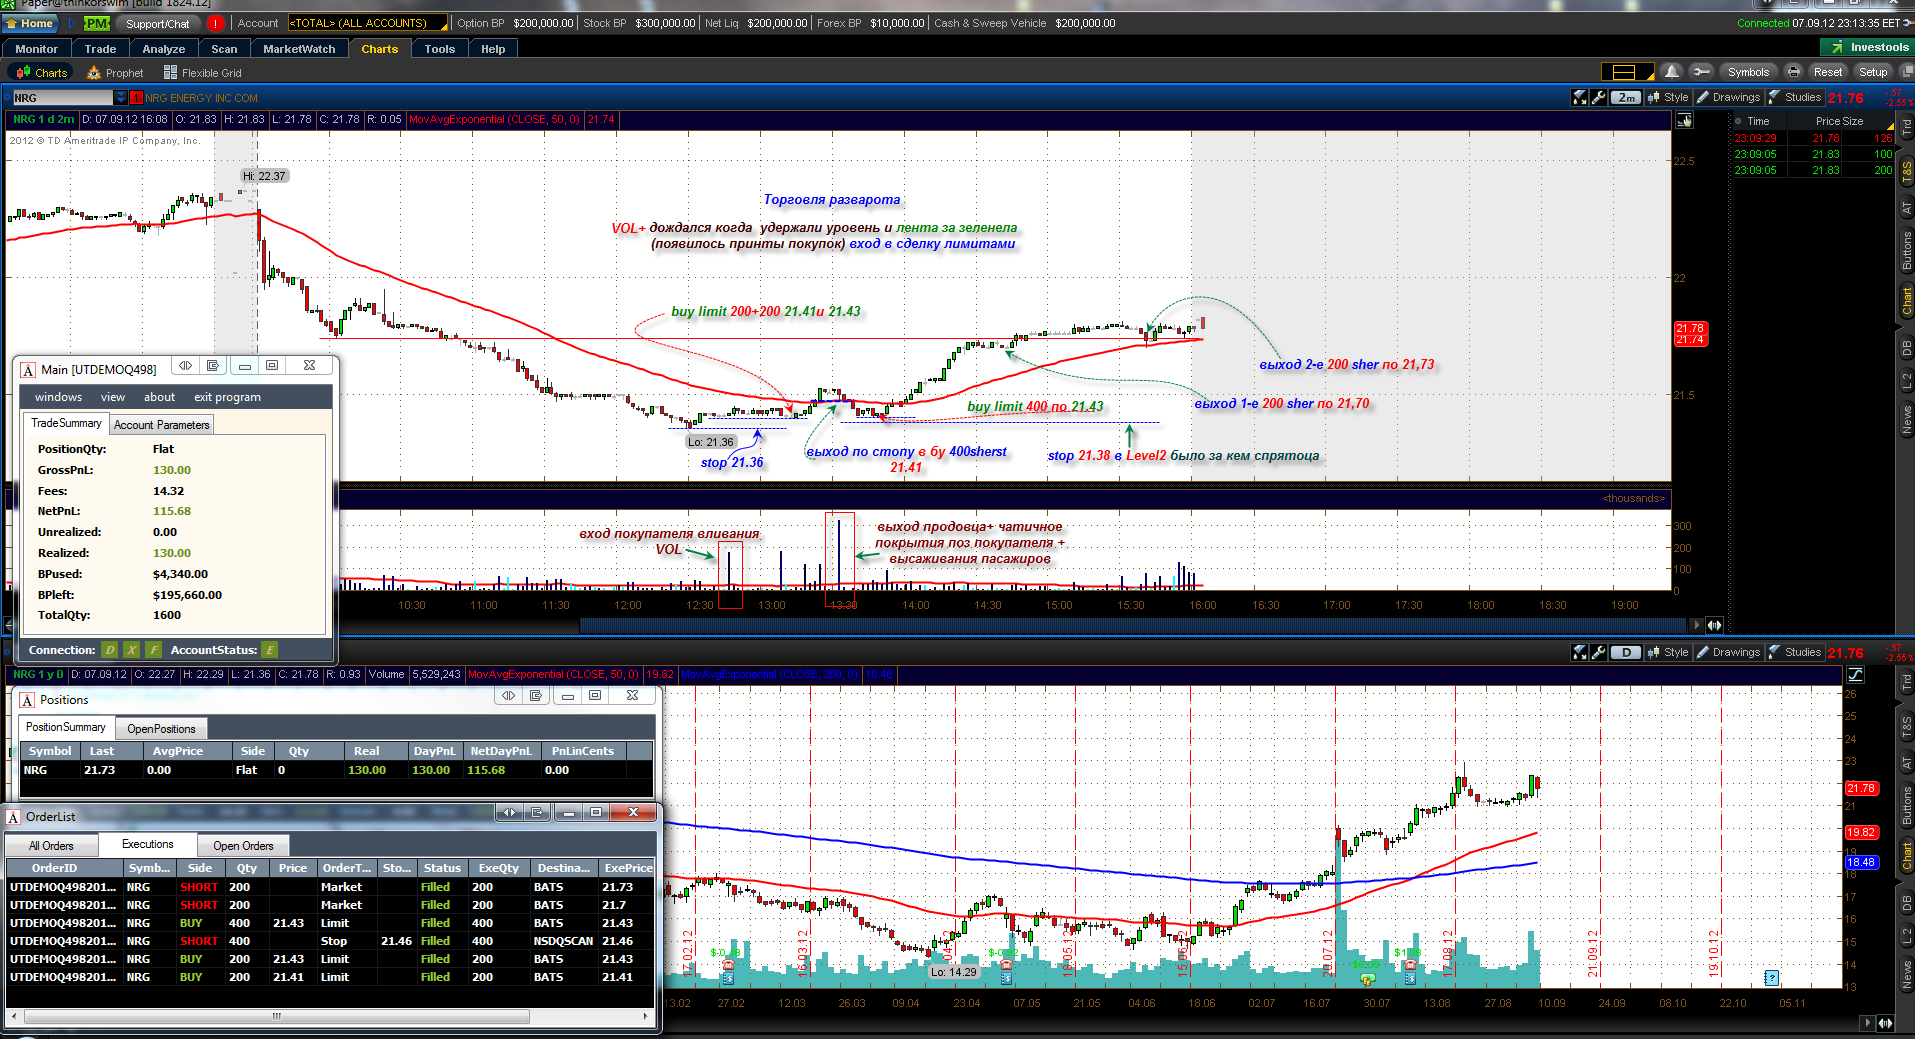
Task: Select the PositionSummary tab
Action: (x=66, y=727)
